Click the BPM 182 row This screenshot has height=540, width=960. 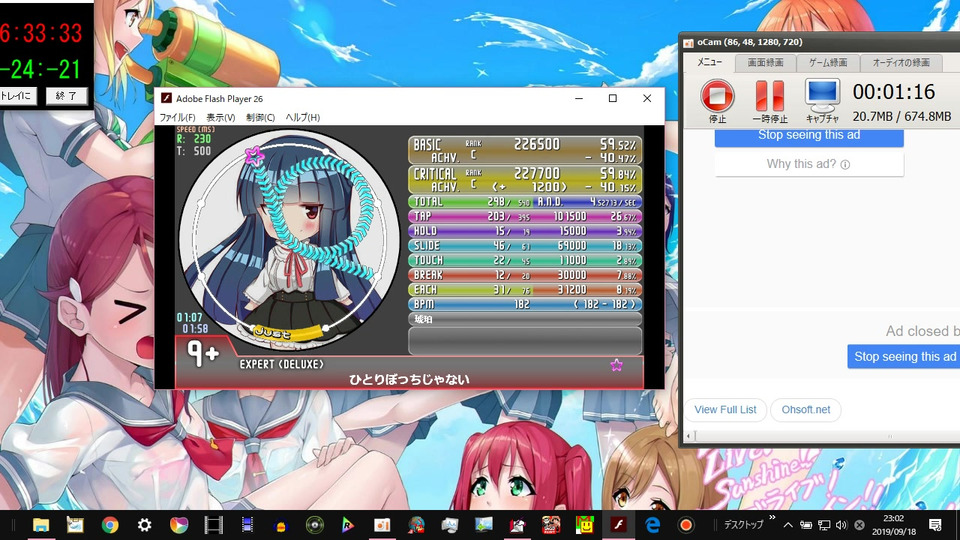click(x=525, y=304)
